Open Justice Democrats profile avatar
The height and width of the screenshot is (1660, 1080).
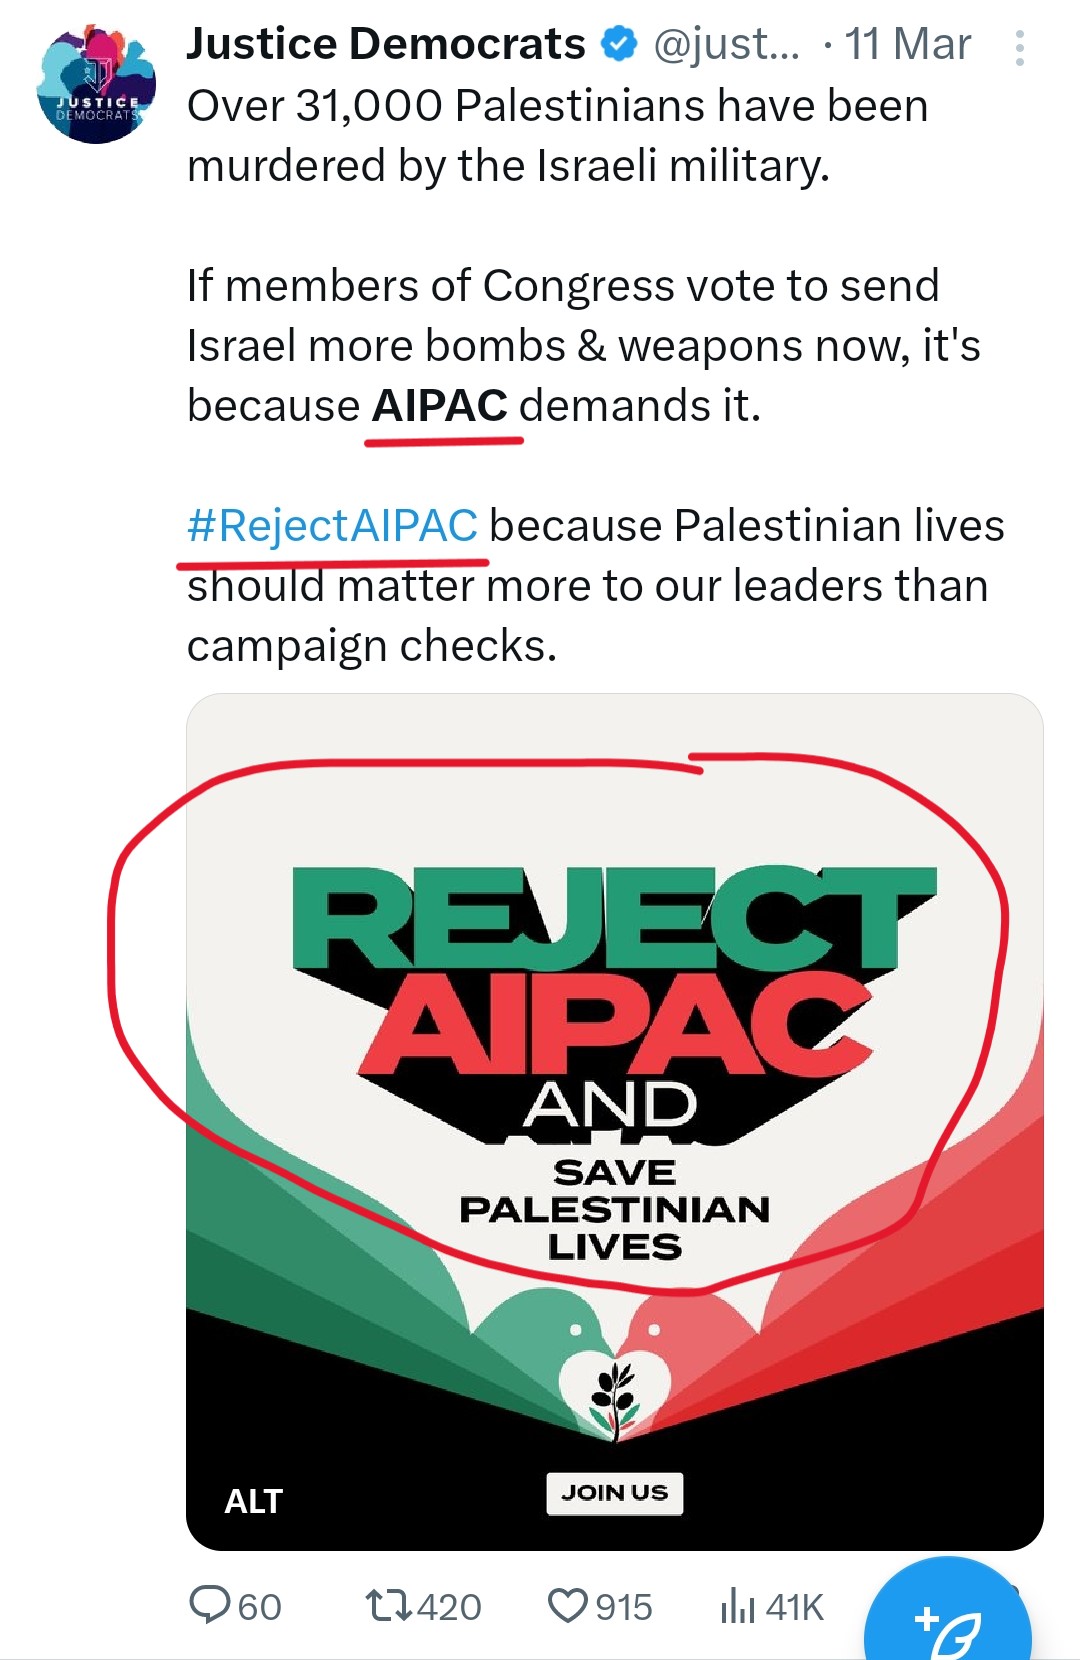point(96,86)
